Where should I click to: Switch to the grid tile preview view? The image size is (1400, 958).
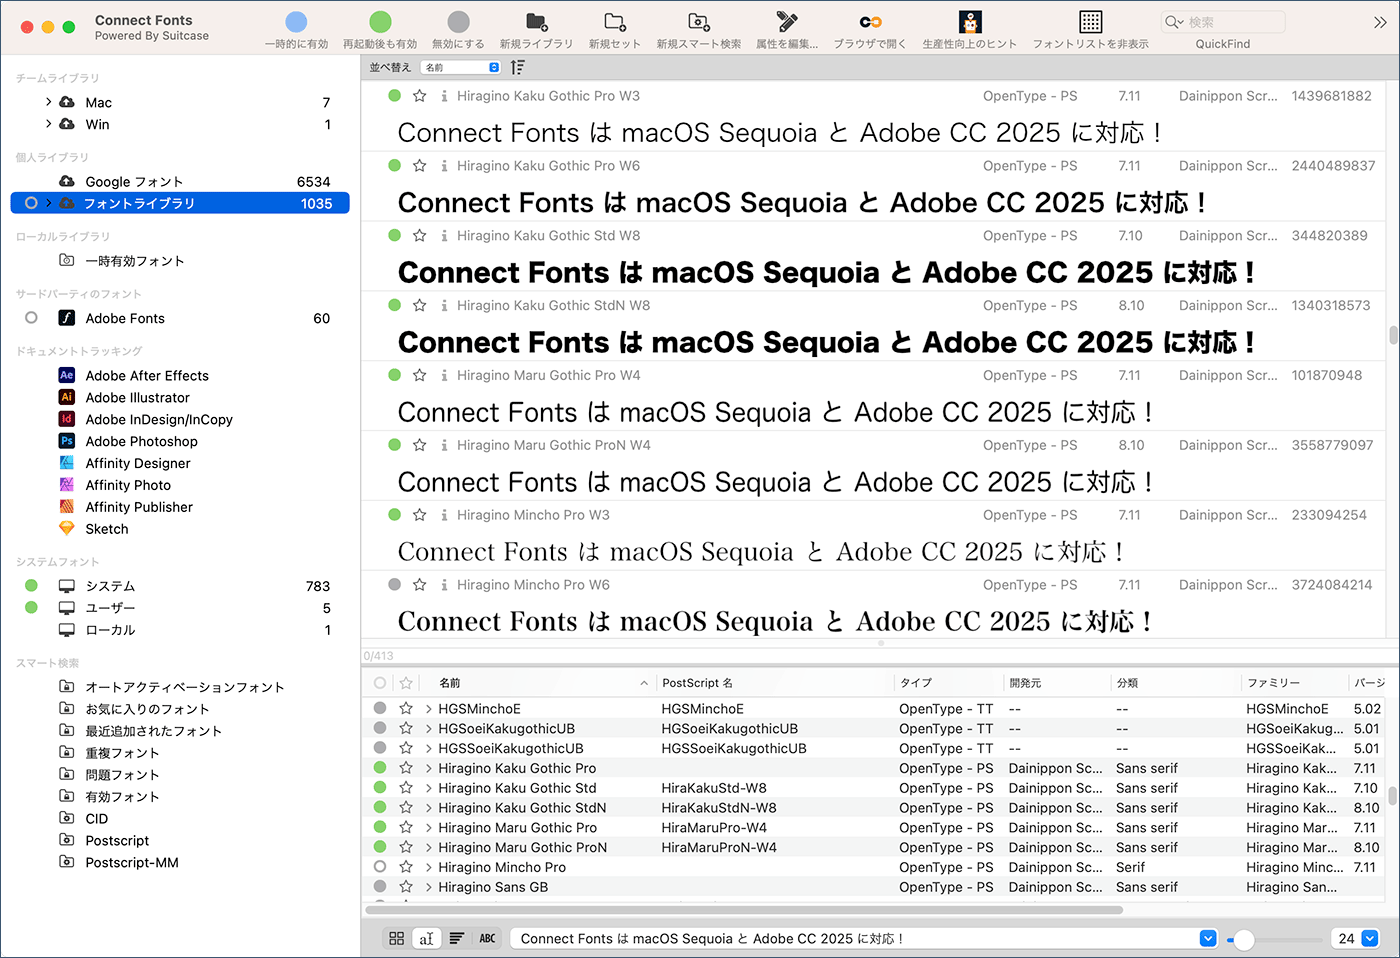(397, 938)
